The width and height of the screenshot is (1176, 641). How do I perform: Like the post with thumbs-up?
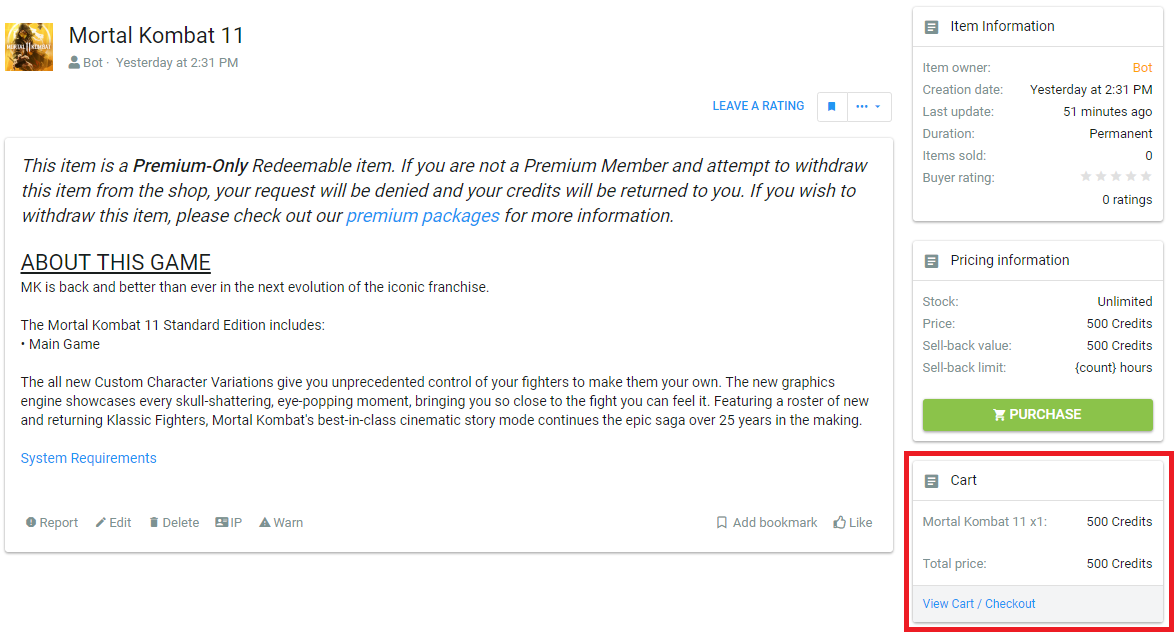[x=853, y=522]
